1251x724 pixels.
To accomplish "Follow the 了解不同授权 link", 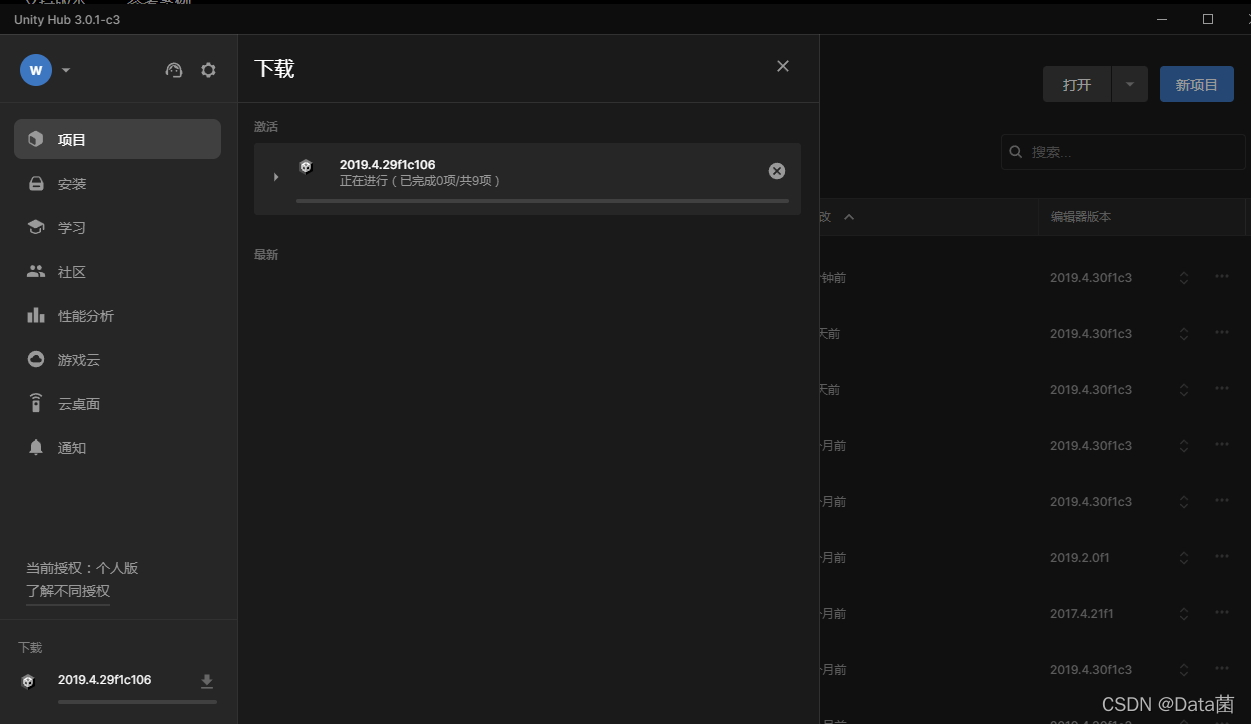I will [x=68, y=591].
